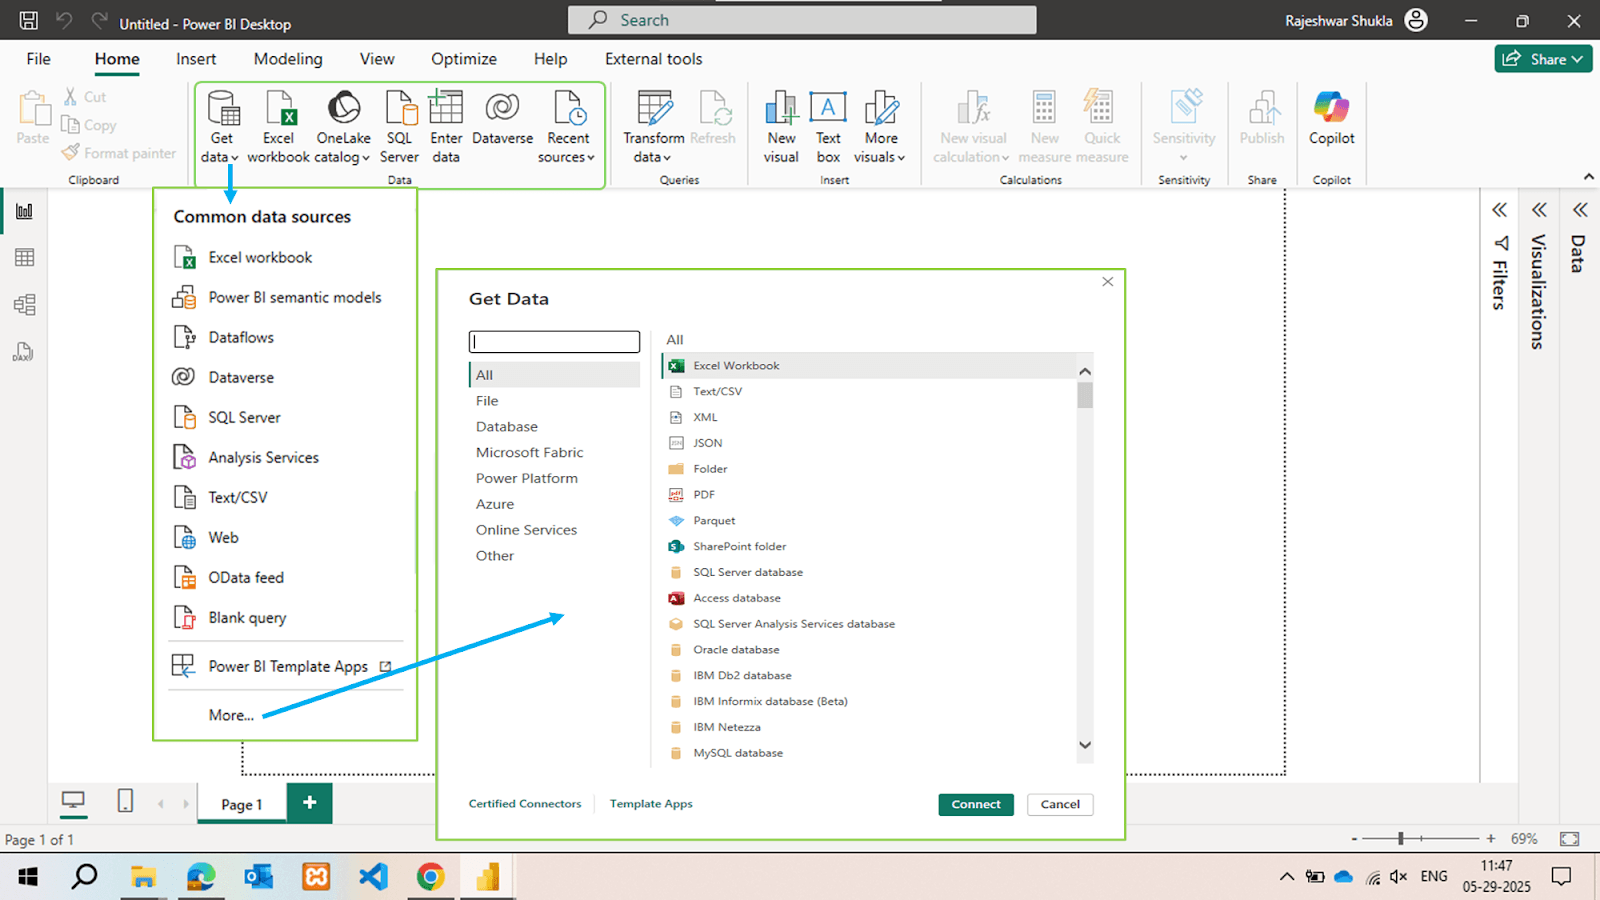Switch to mobile layout view icon

(125, 801)
